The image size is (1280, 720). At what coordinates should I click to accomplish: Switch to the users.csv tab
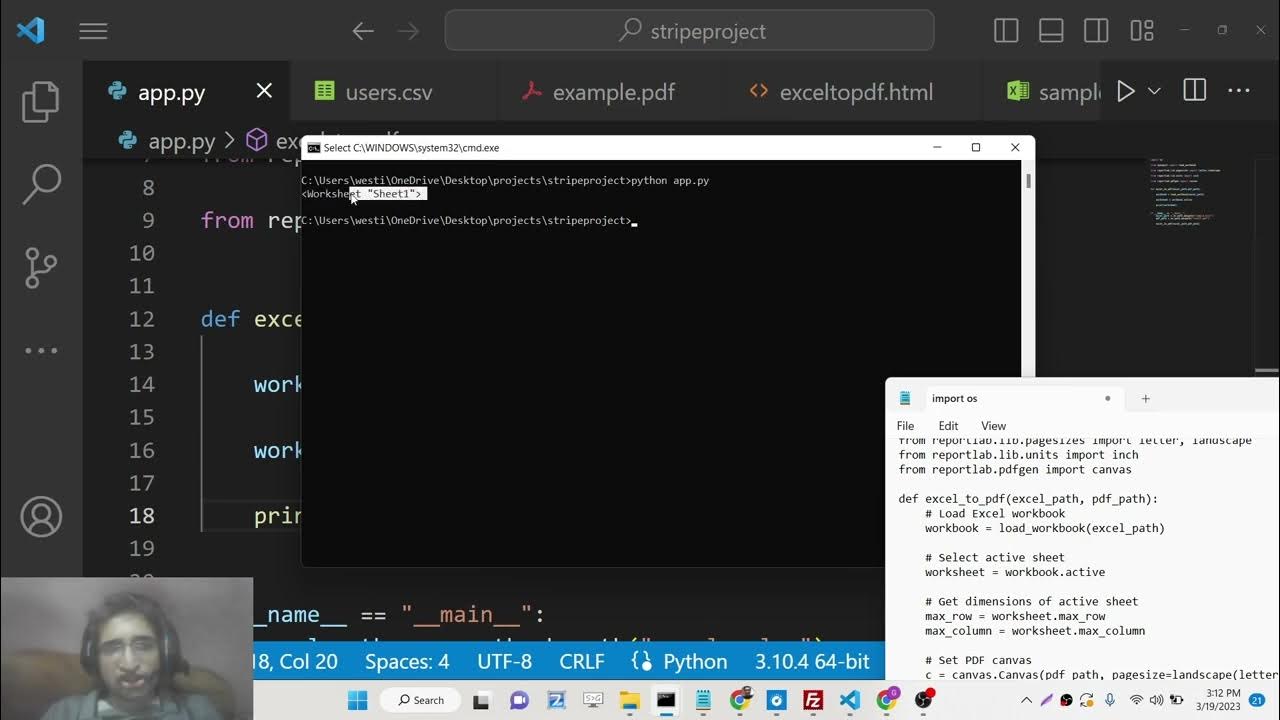tap(388, 93)
